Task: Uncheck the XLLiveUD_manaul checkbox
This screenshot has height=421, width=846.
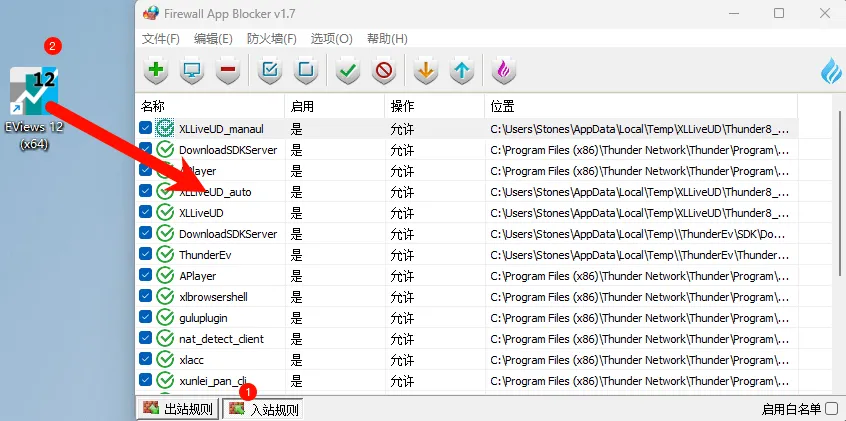Action: [x=145, y=128]
